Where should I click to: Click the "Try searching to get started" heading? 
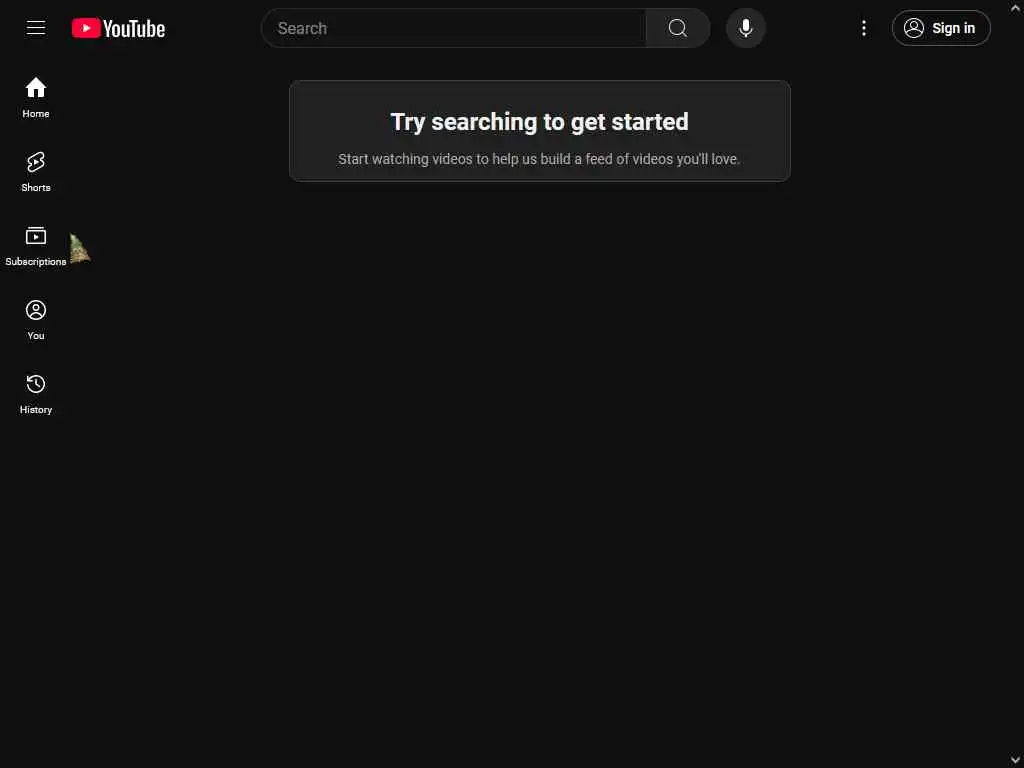click(539, 122)
